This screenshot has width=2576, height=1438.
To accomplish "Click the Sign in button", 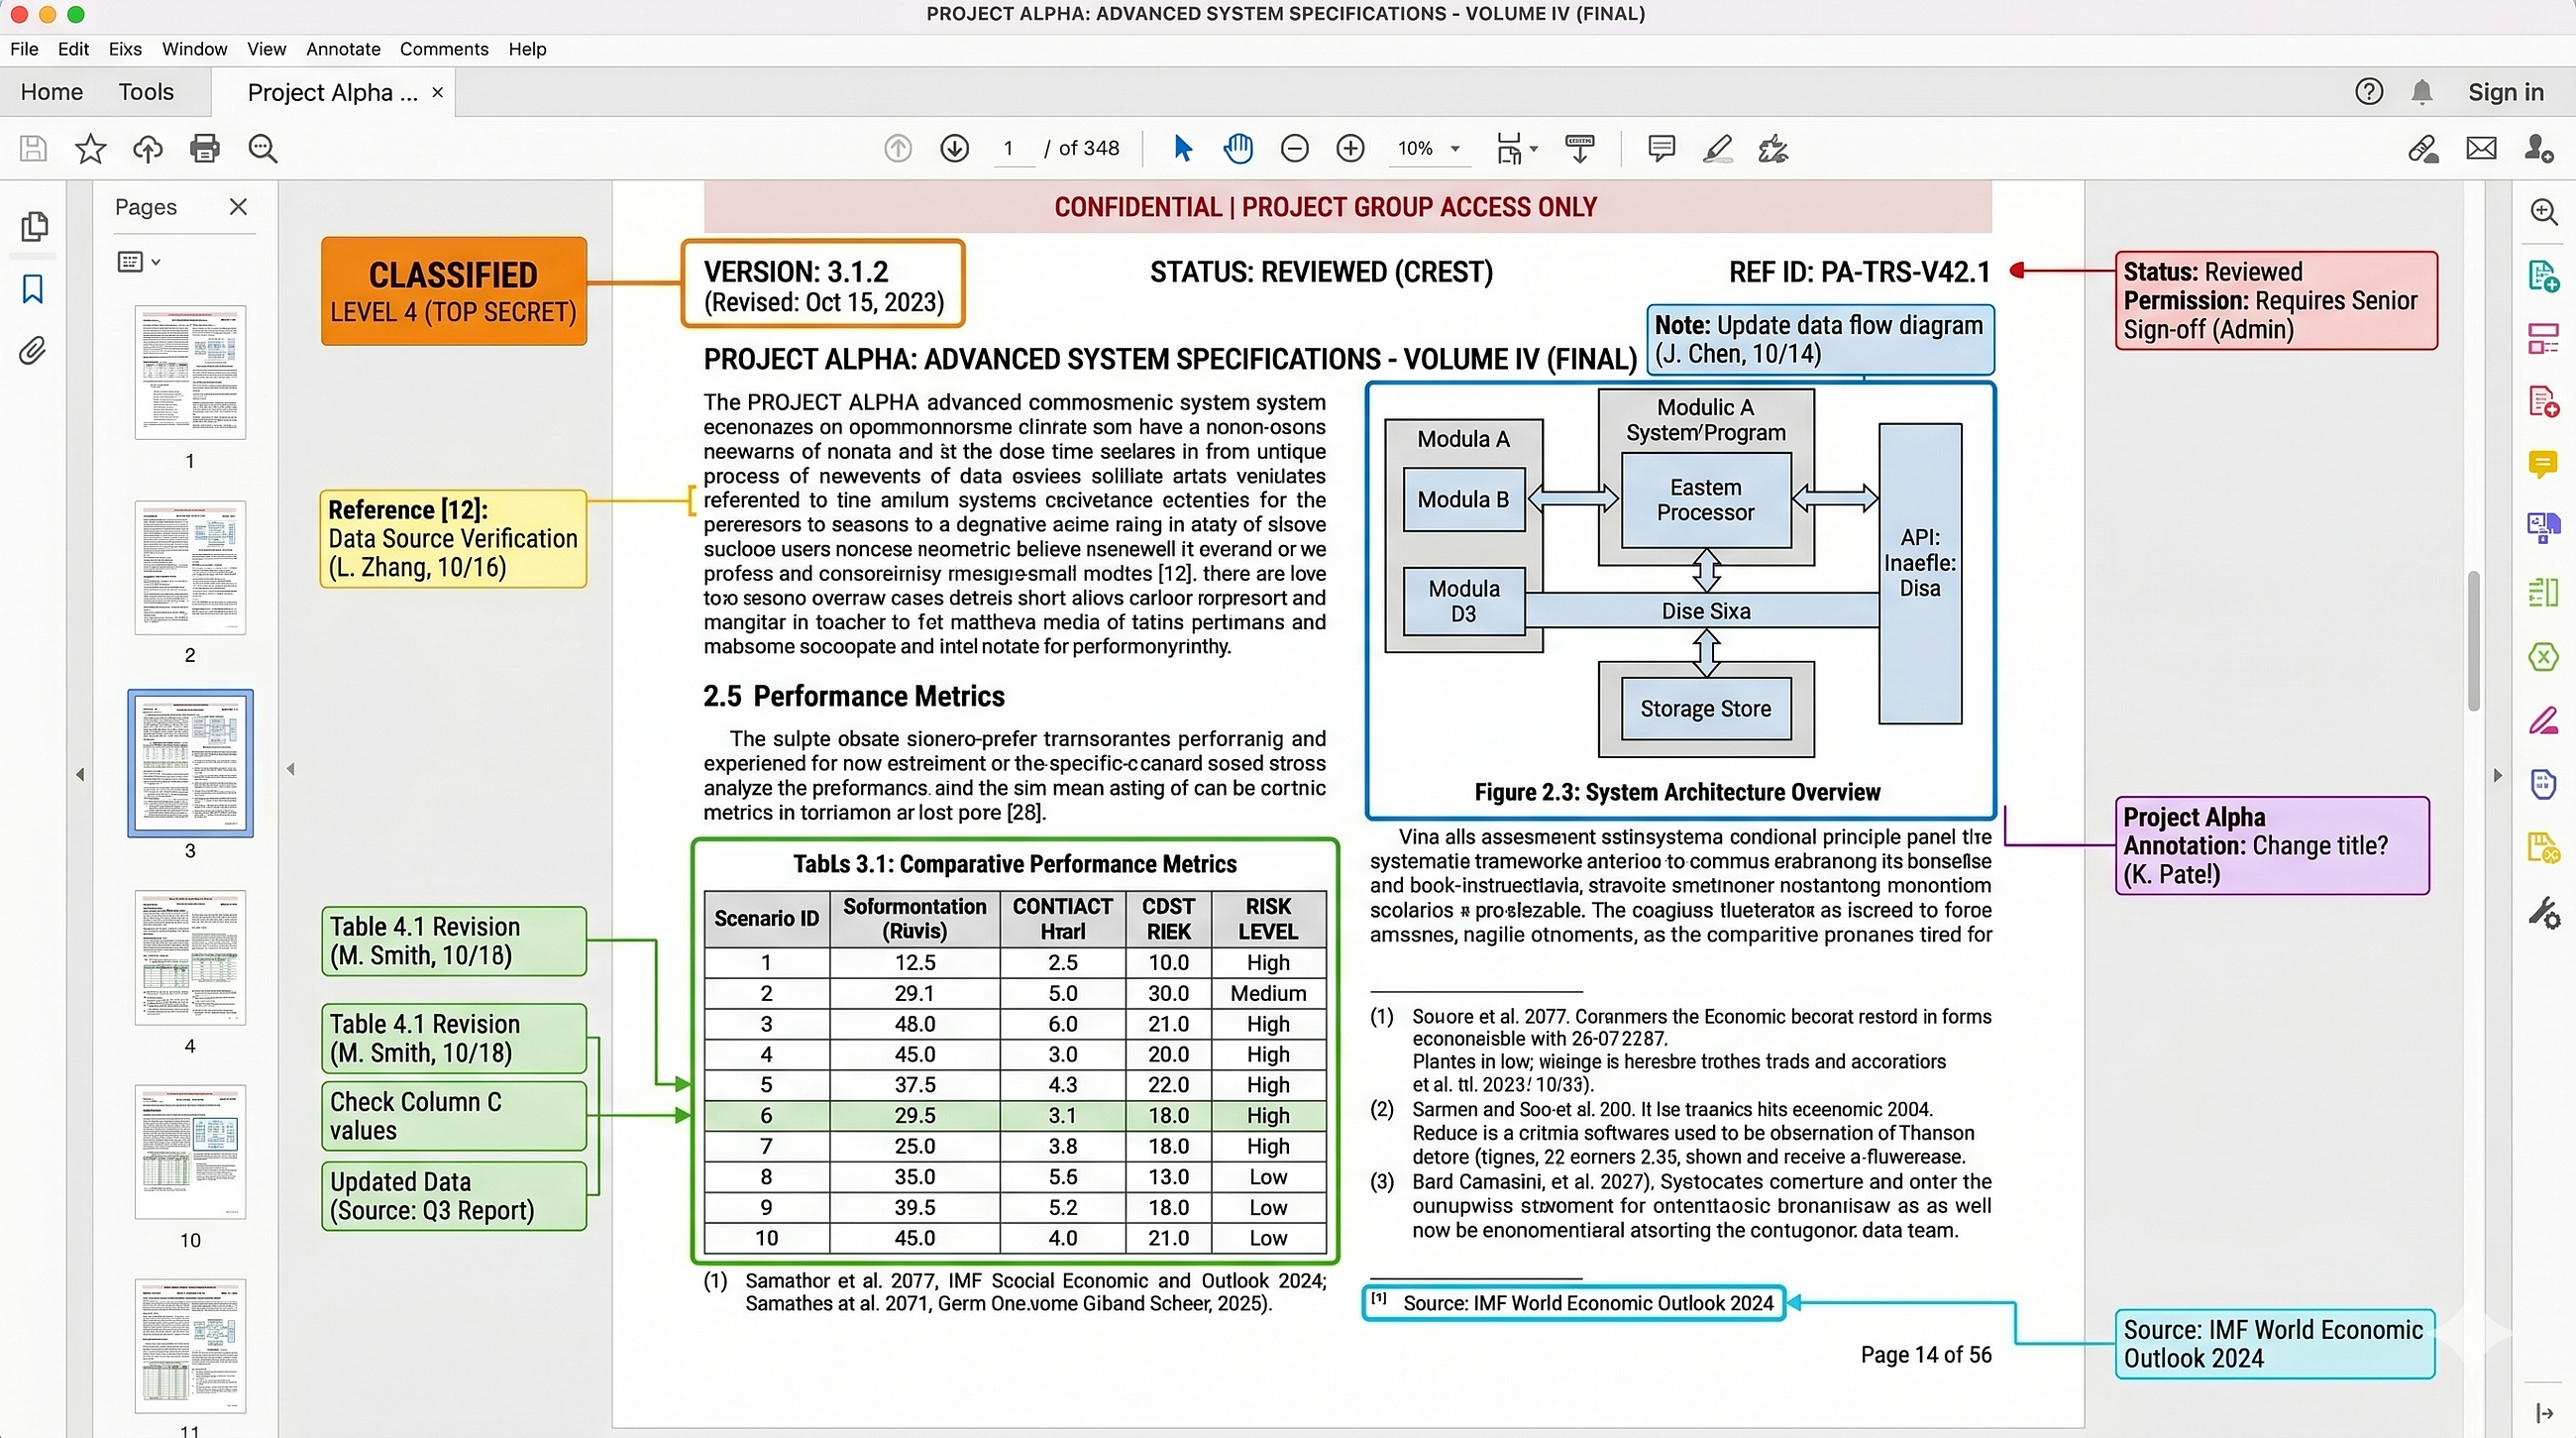I will pyautogui.click(x=2505, y=92).
